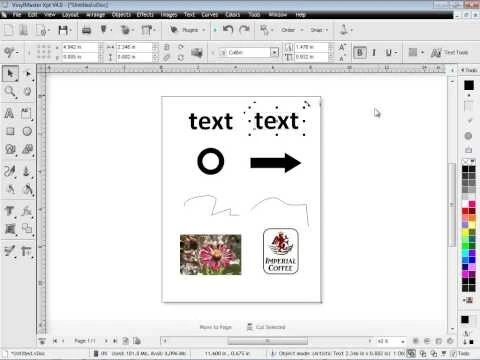Select the arrow Pick tool
The image size is (480, 360).
[10, 73]
